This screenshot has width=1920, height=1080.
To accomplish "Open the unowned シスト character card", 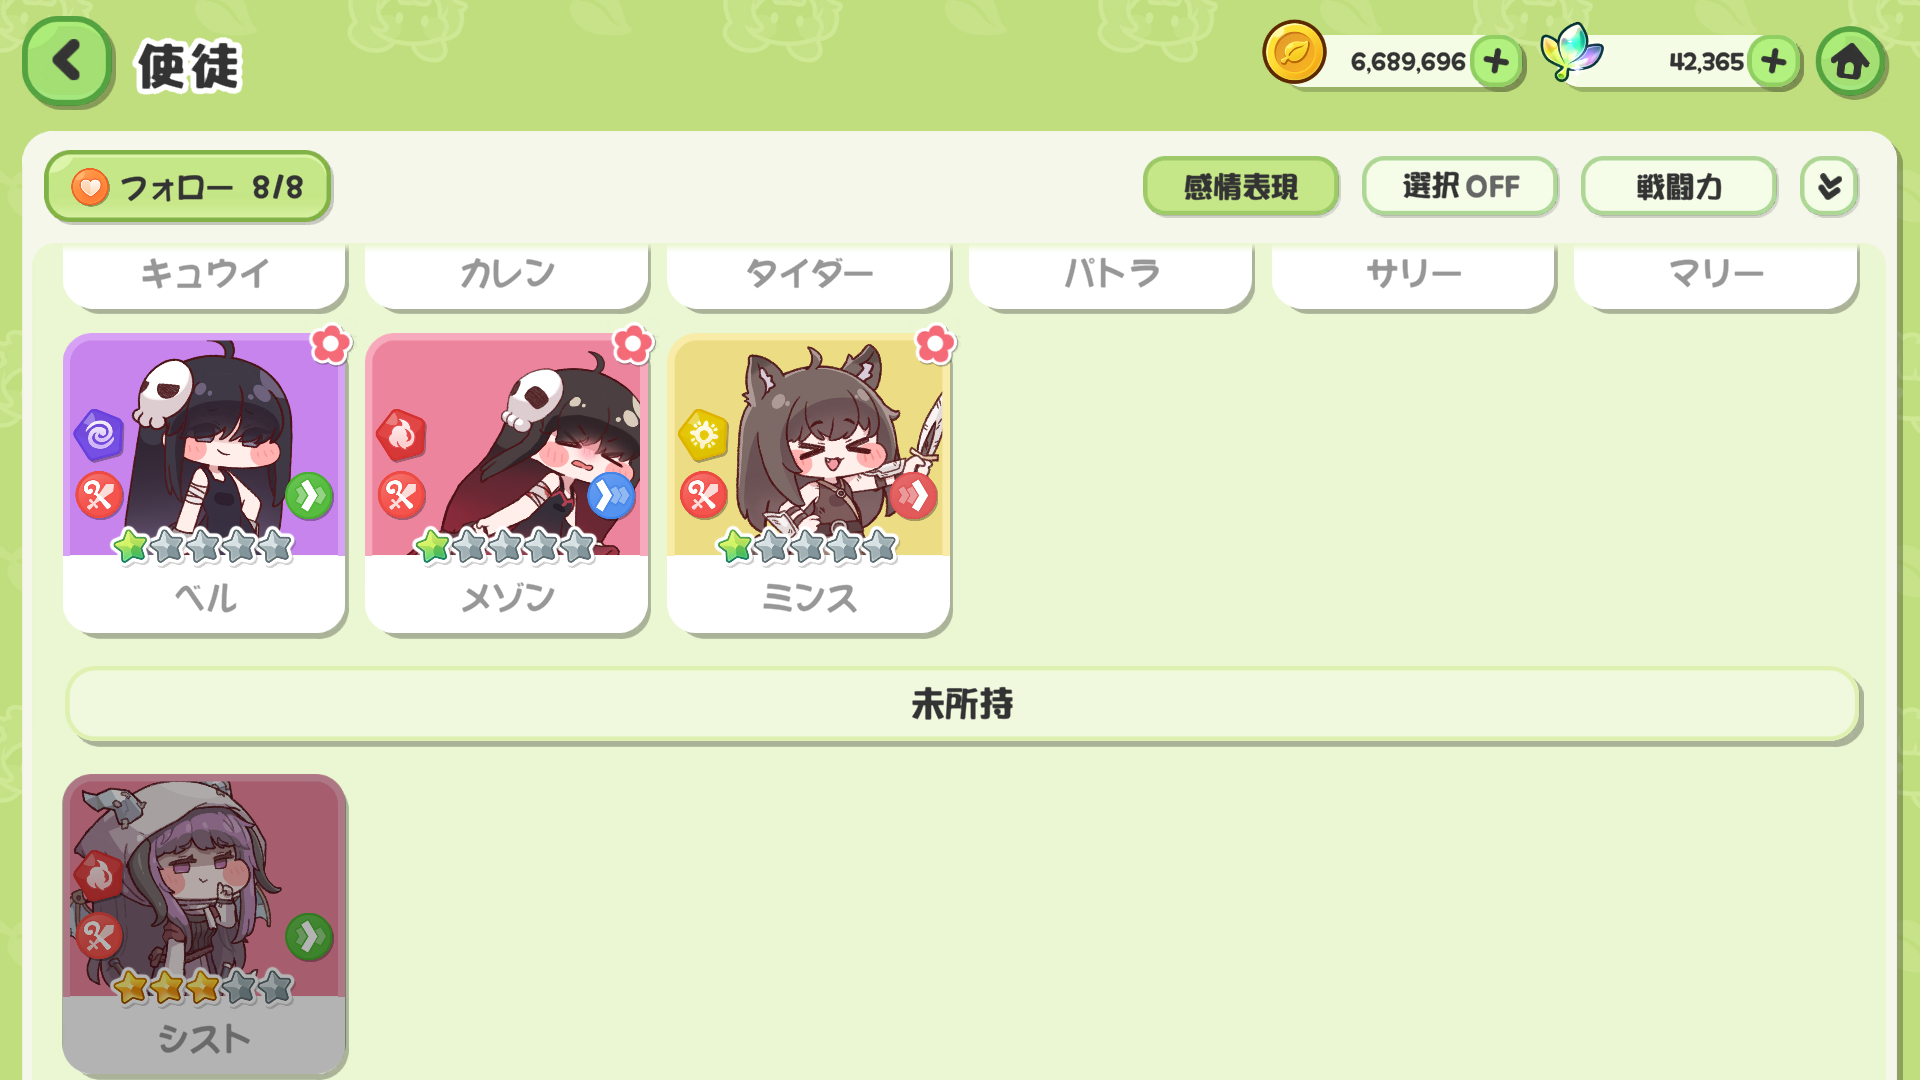I will [205, 925].
